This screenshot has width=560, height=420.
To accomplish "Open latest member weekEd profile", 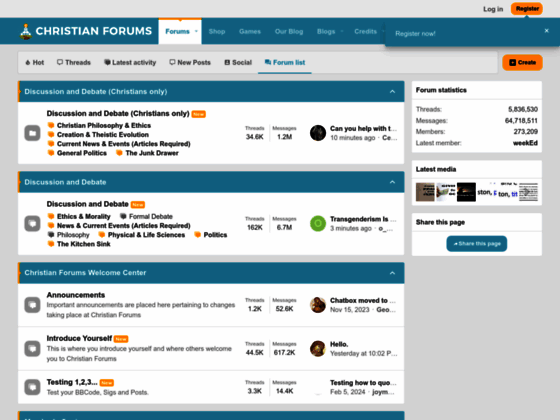I will (x=525, y=143).
